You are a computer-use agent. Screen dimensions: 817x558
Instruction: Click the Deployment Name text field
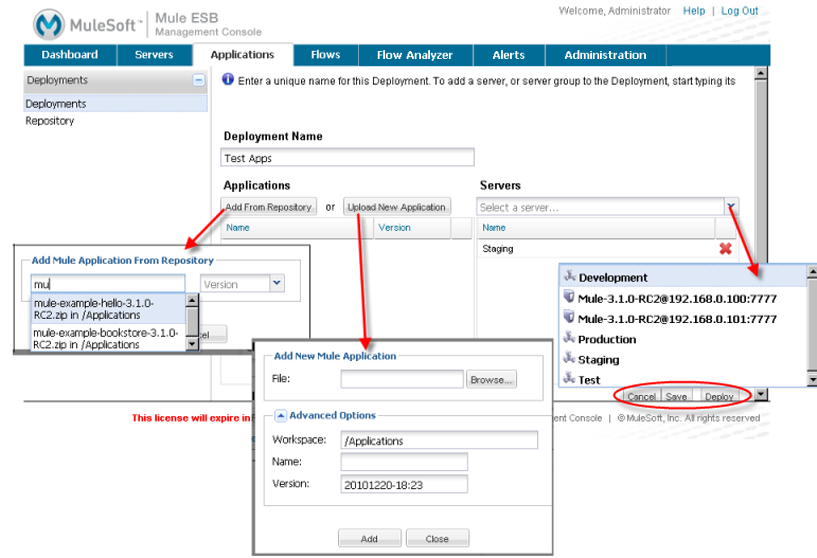pyautogui.click(x=347, y=158)
